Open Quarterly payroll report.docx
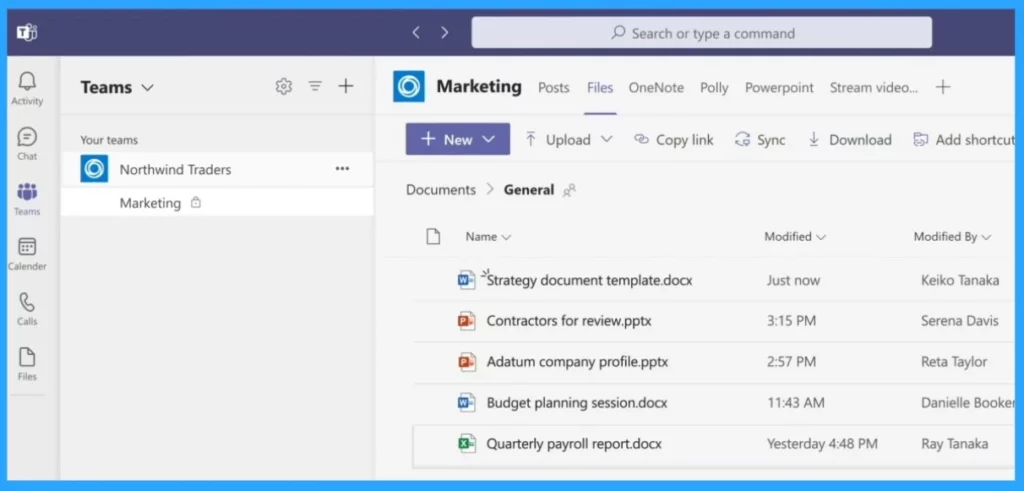 (574, 444)
